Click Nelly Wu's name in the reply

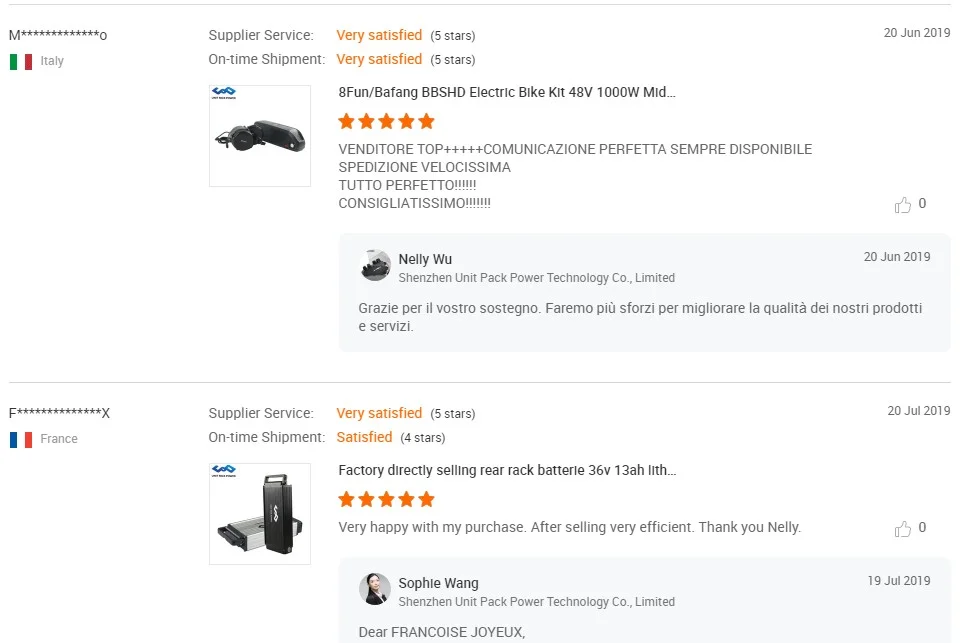(425, 259)
